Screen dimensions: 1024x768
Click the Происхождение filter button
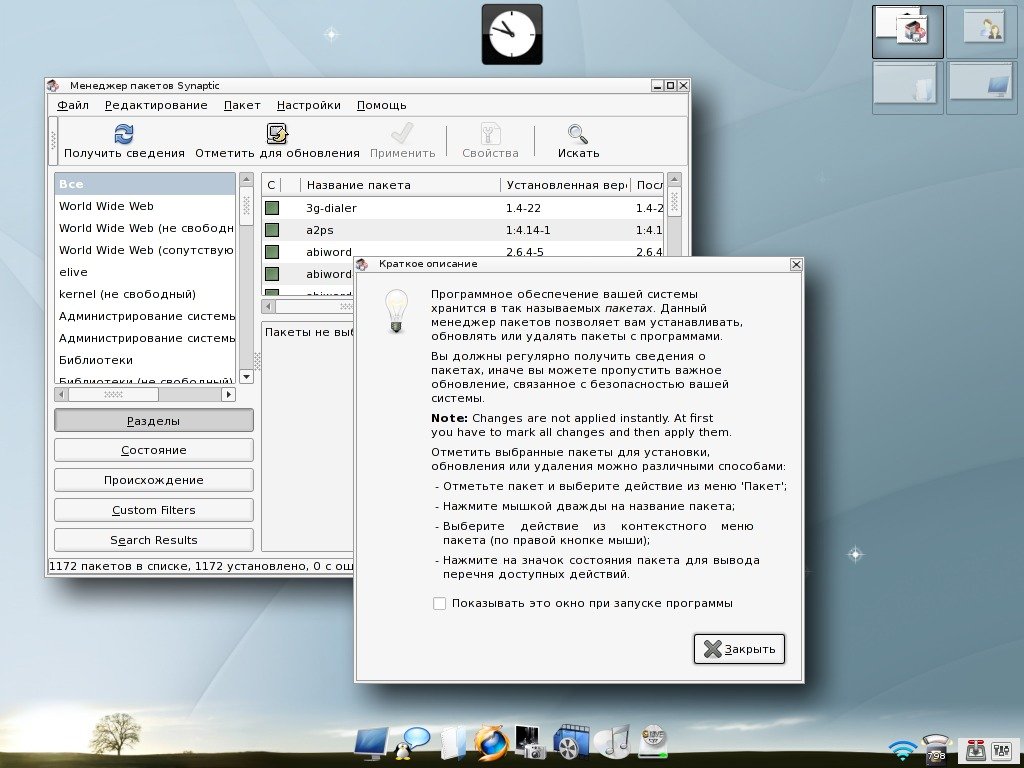[153, 480]
